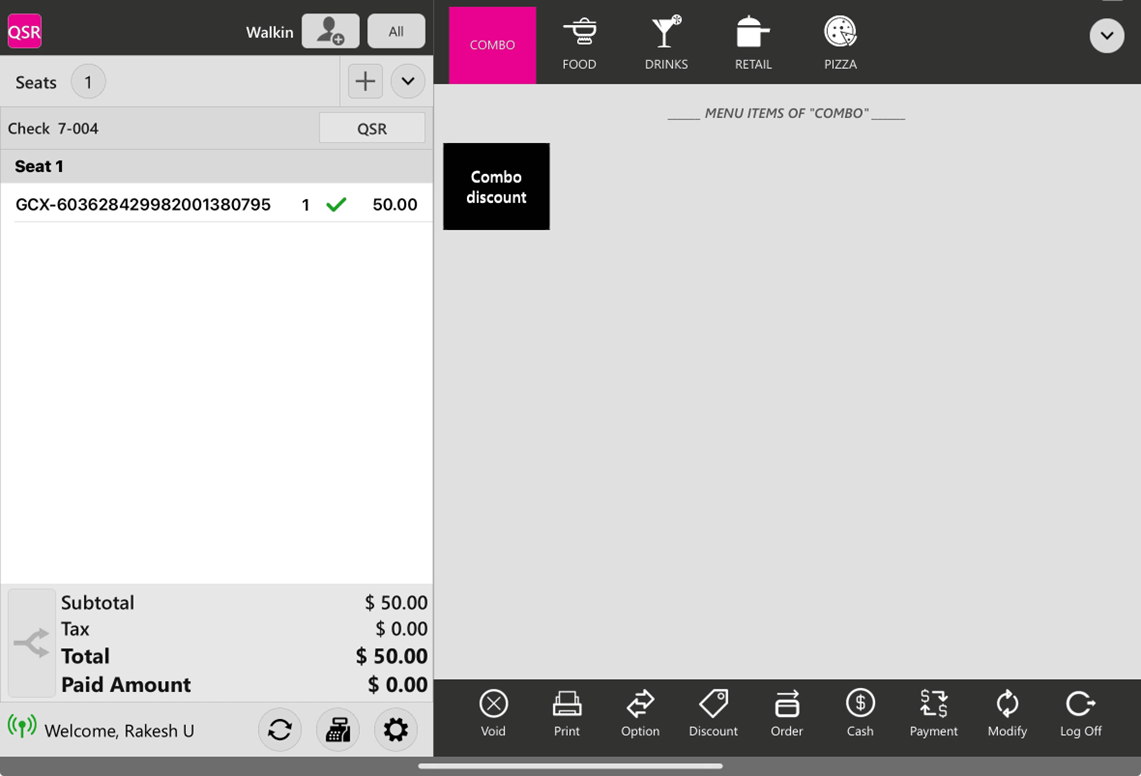Open the cash register icon
Screen dimensions: 1141x776
pyautogui.click(x=338, y=730)
